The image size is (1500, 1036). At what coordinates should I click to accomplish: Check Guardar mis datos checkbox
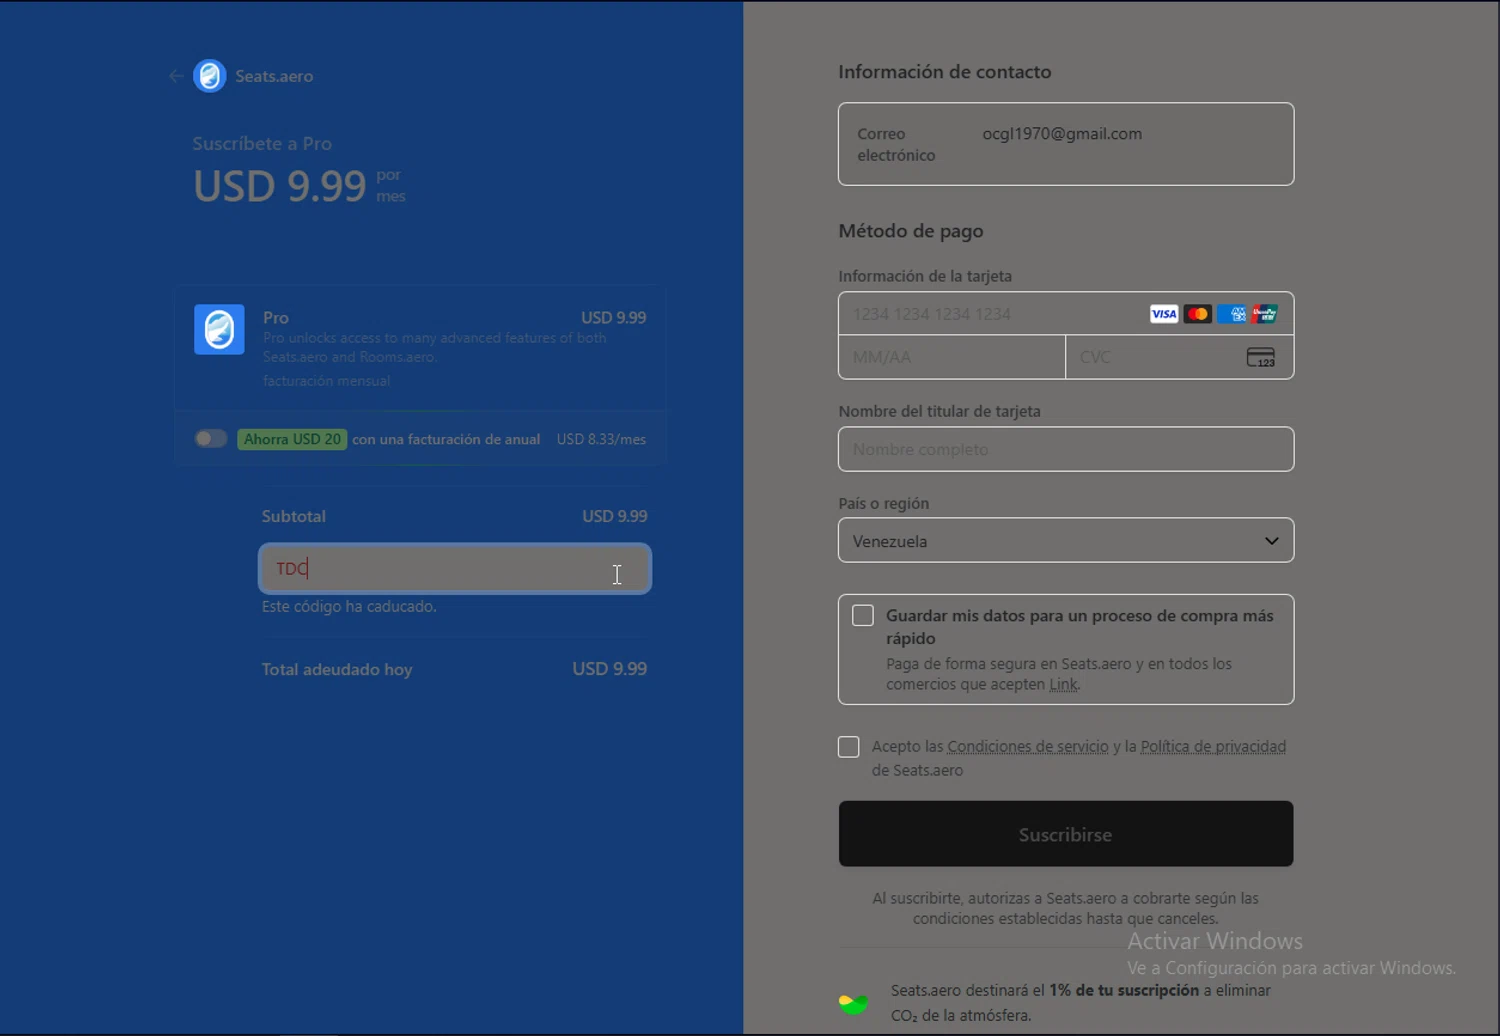[863, 615]
